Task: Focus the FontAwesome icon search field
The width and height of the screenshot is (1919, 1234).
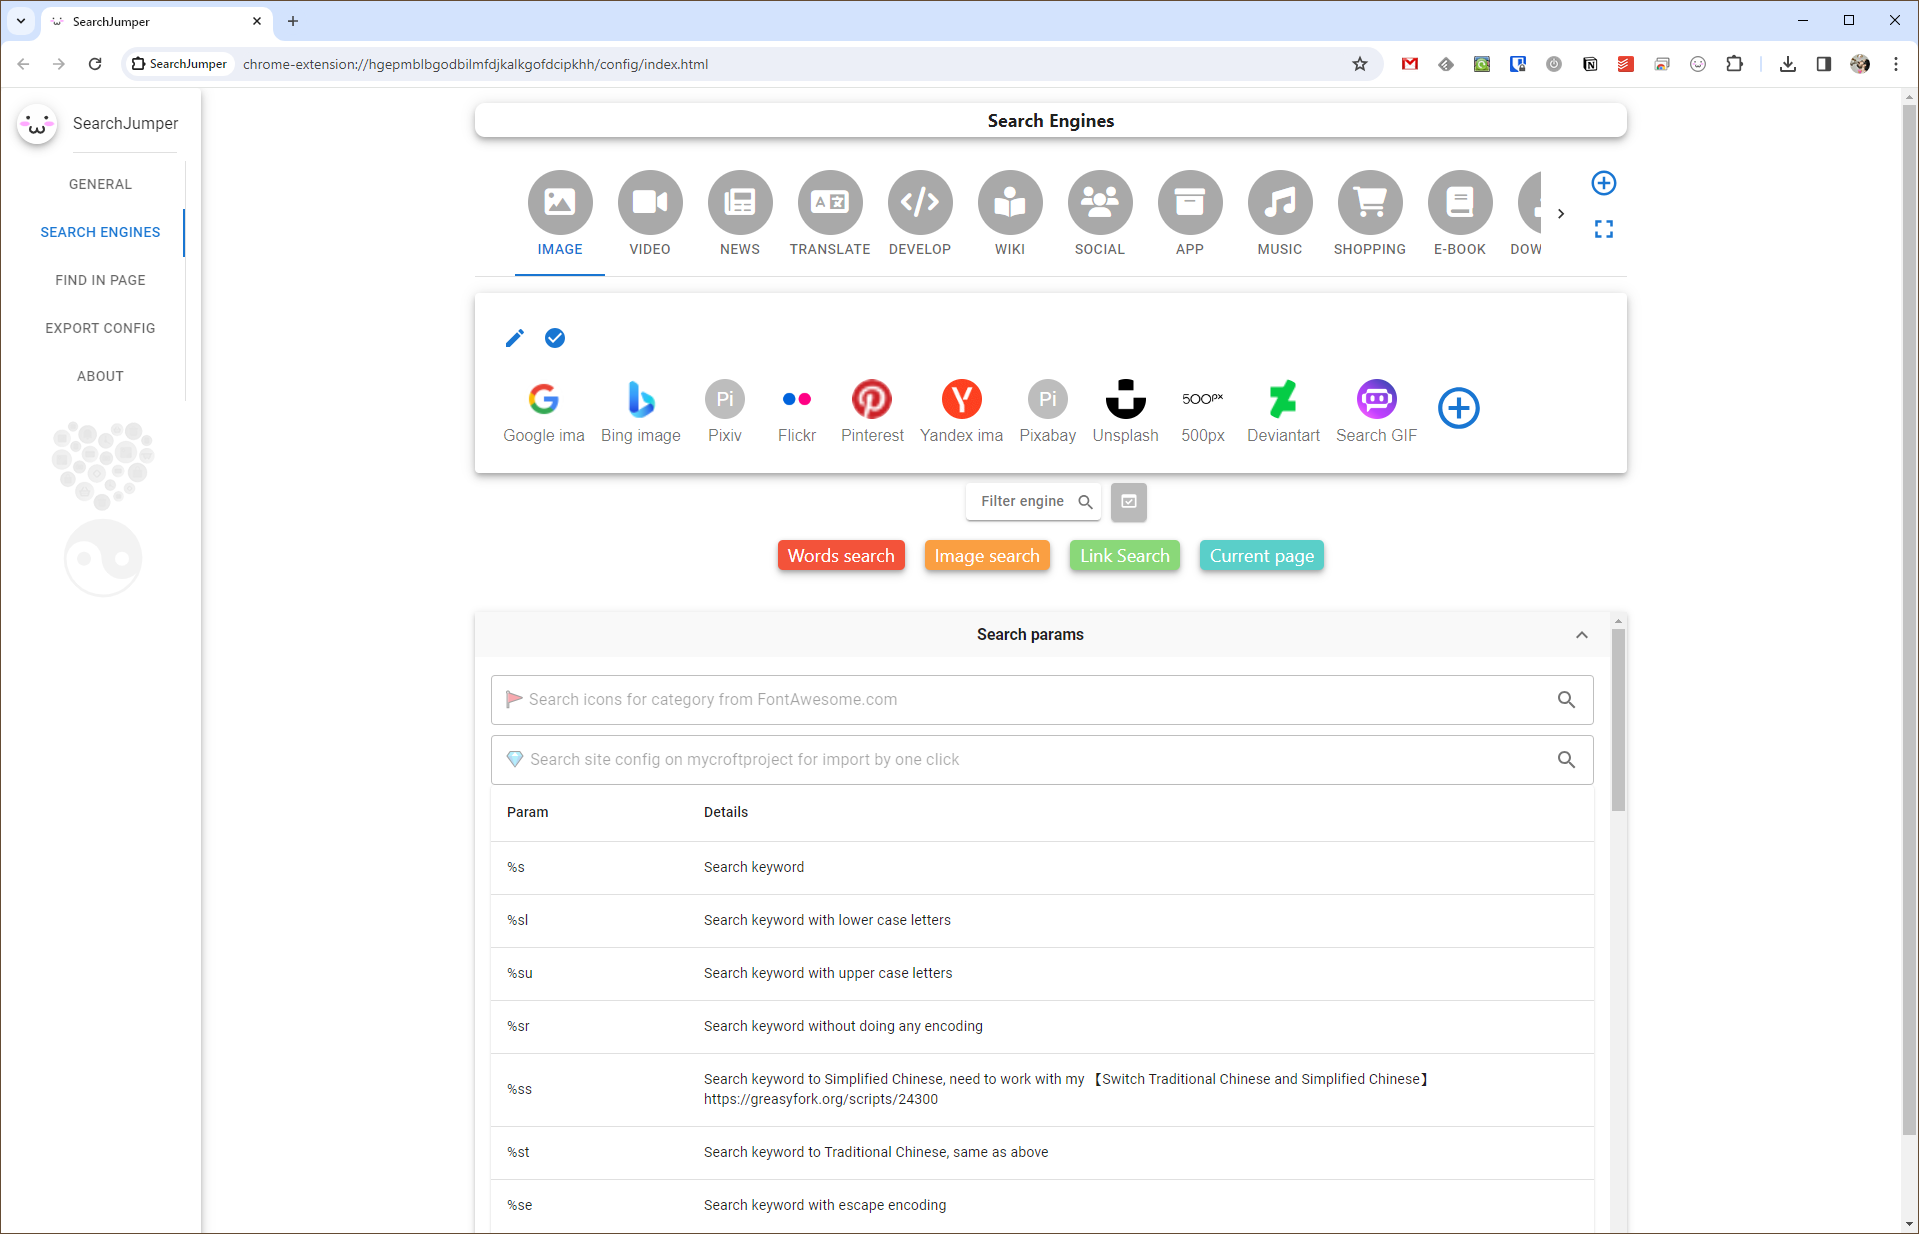Action: pyautogui.click(x=1042, y=700)
